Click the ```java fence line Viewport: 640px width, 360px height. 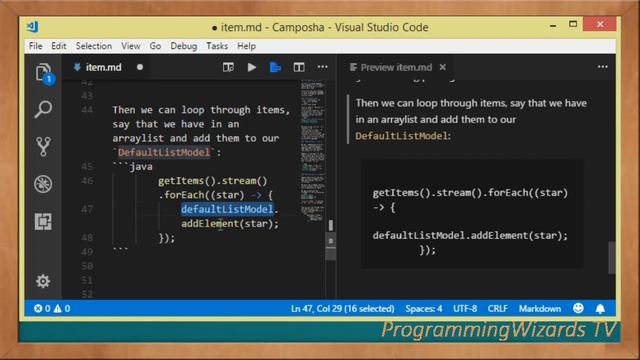tap(133, 167)
